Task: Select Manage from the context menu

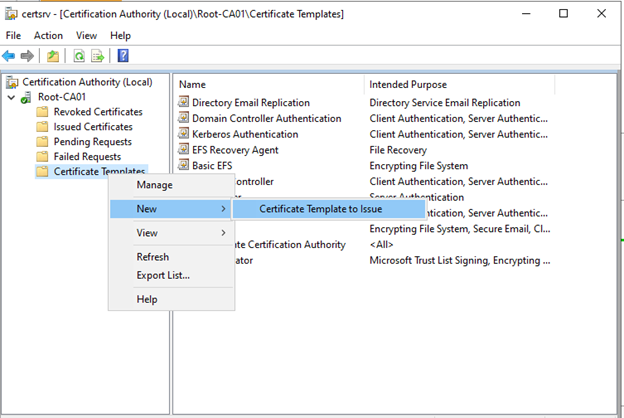Action: (154, 185)
